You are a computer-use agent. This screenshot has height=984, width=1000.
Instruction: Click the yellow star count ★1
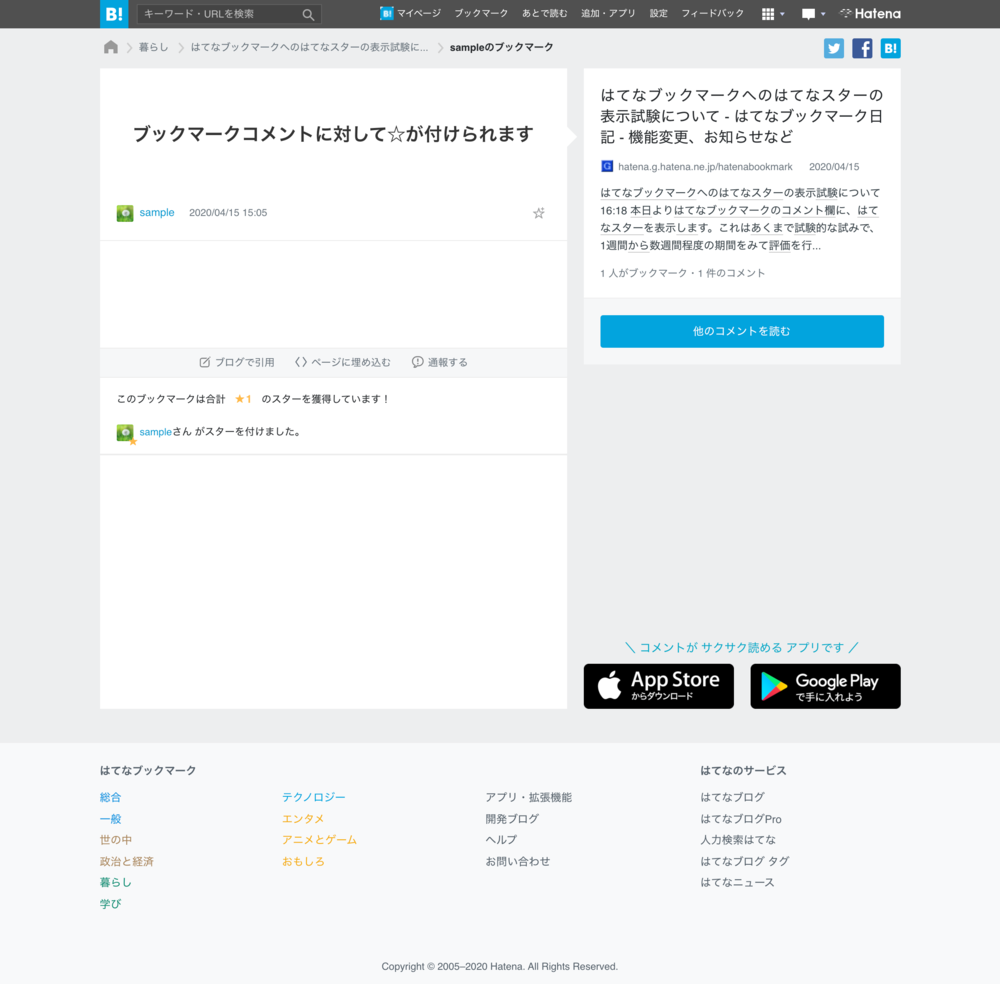click(x=243, y=399)
